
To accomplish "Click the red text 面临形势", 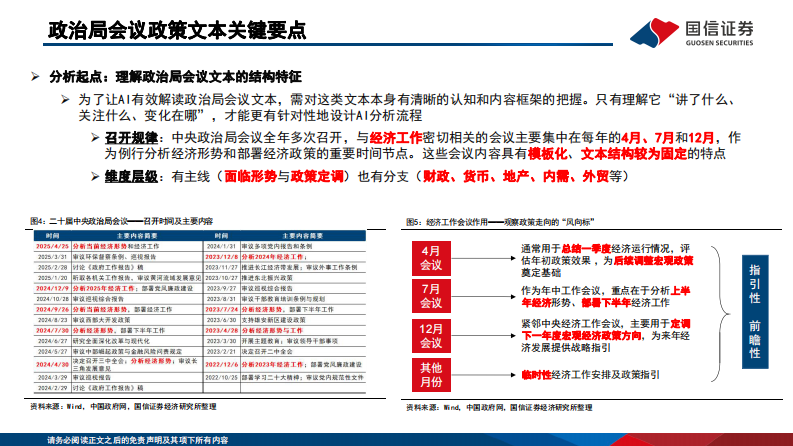I will click(250, 176).
